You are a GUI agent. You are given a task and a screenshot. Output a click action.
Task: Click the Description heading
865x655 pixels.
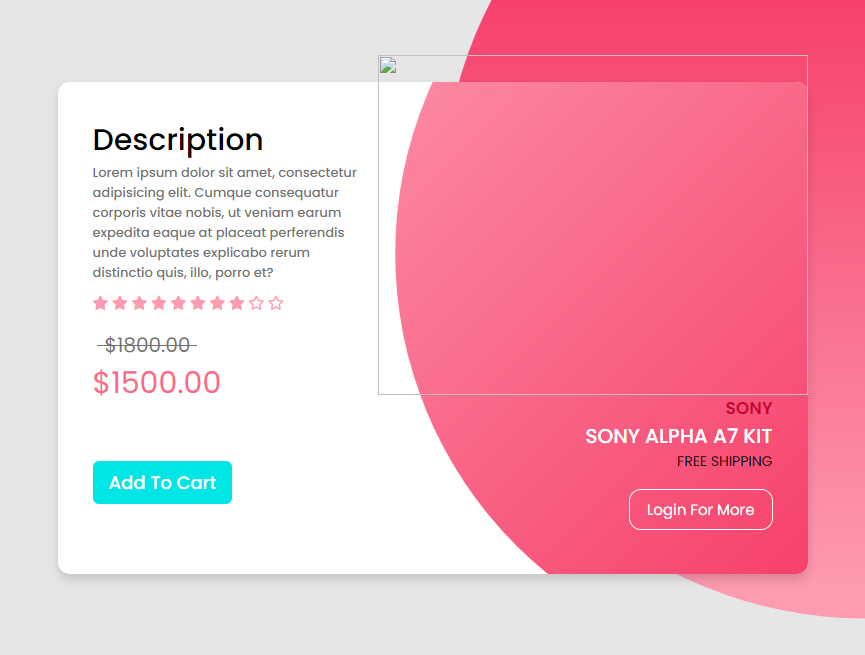pyautogui.click(x=178, y=140)
